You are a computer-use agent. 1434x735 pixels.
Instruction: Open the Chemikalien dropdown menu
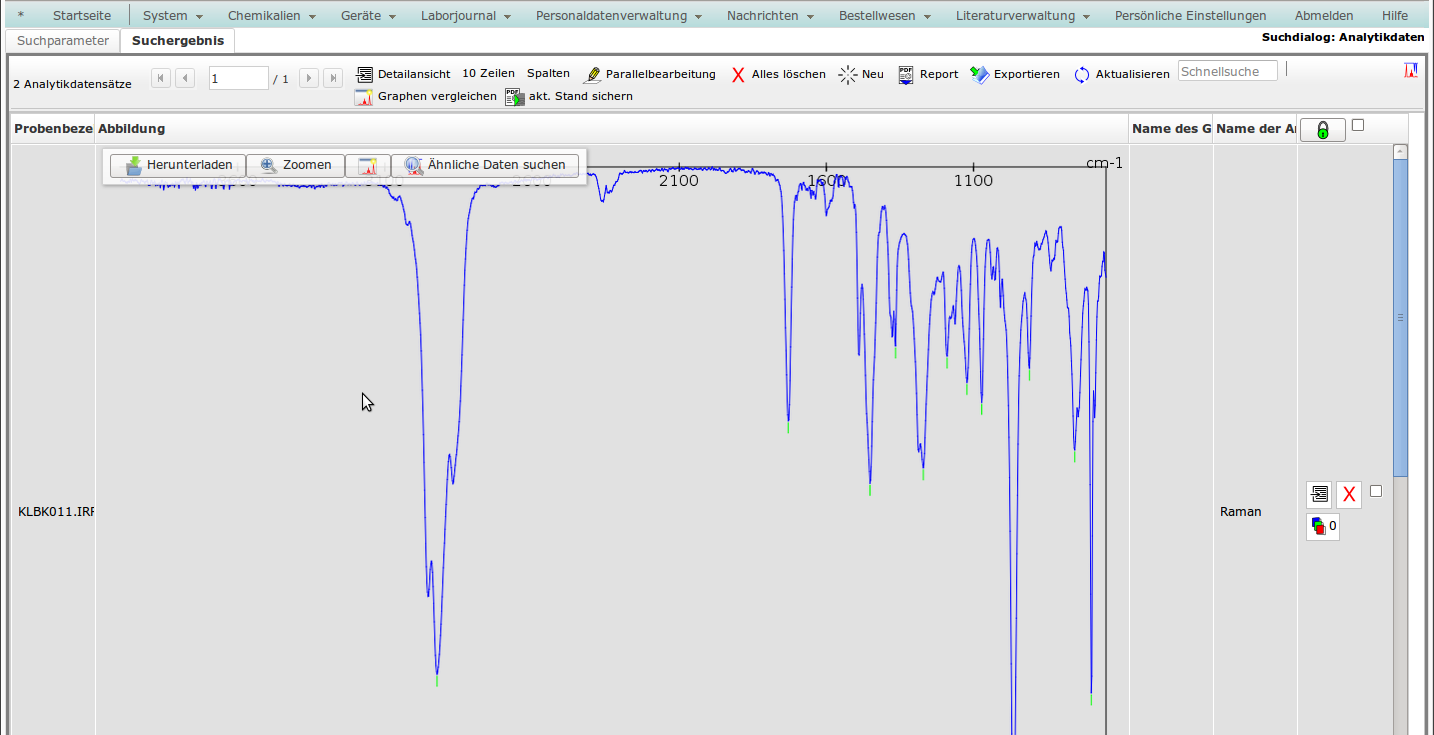[x=271, y=16]
